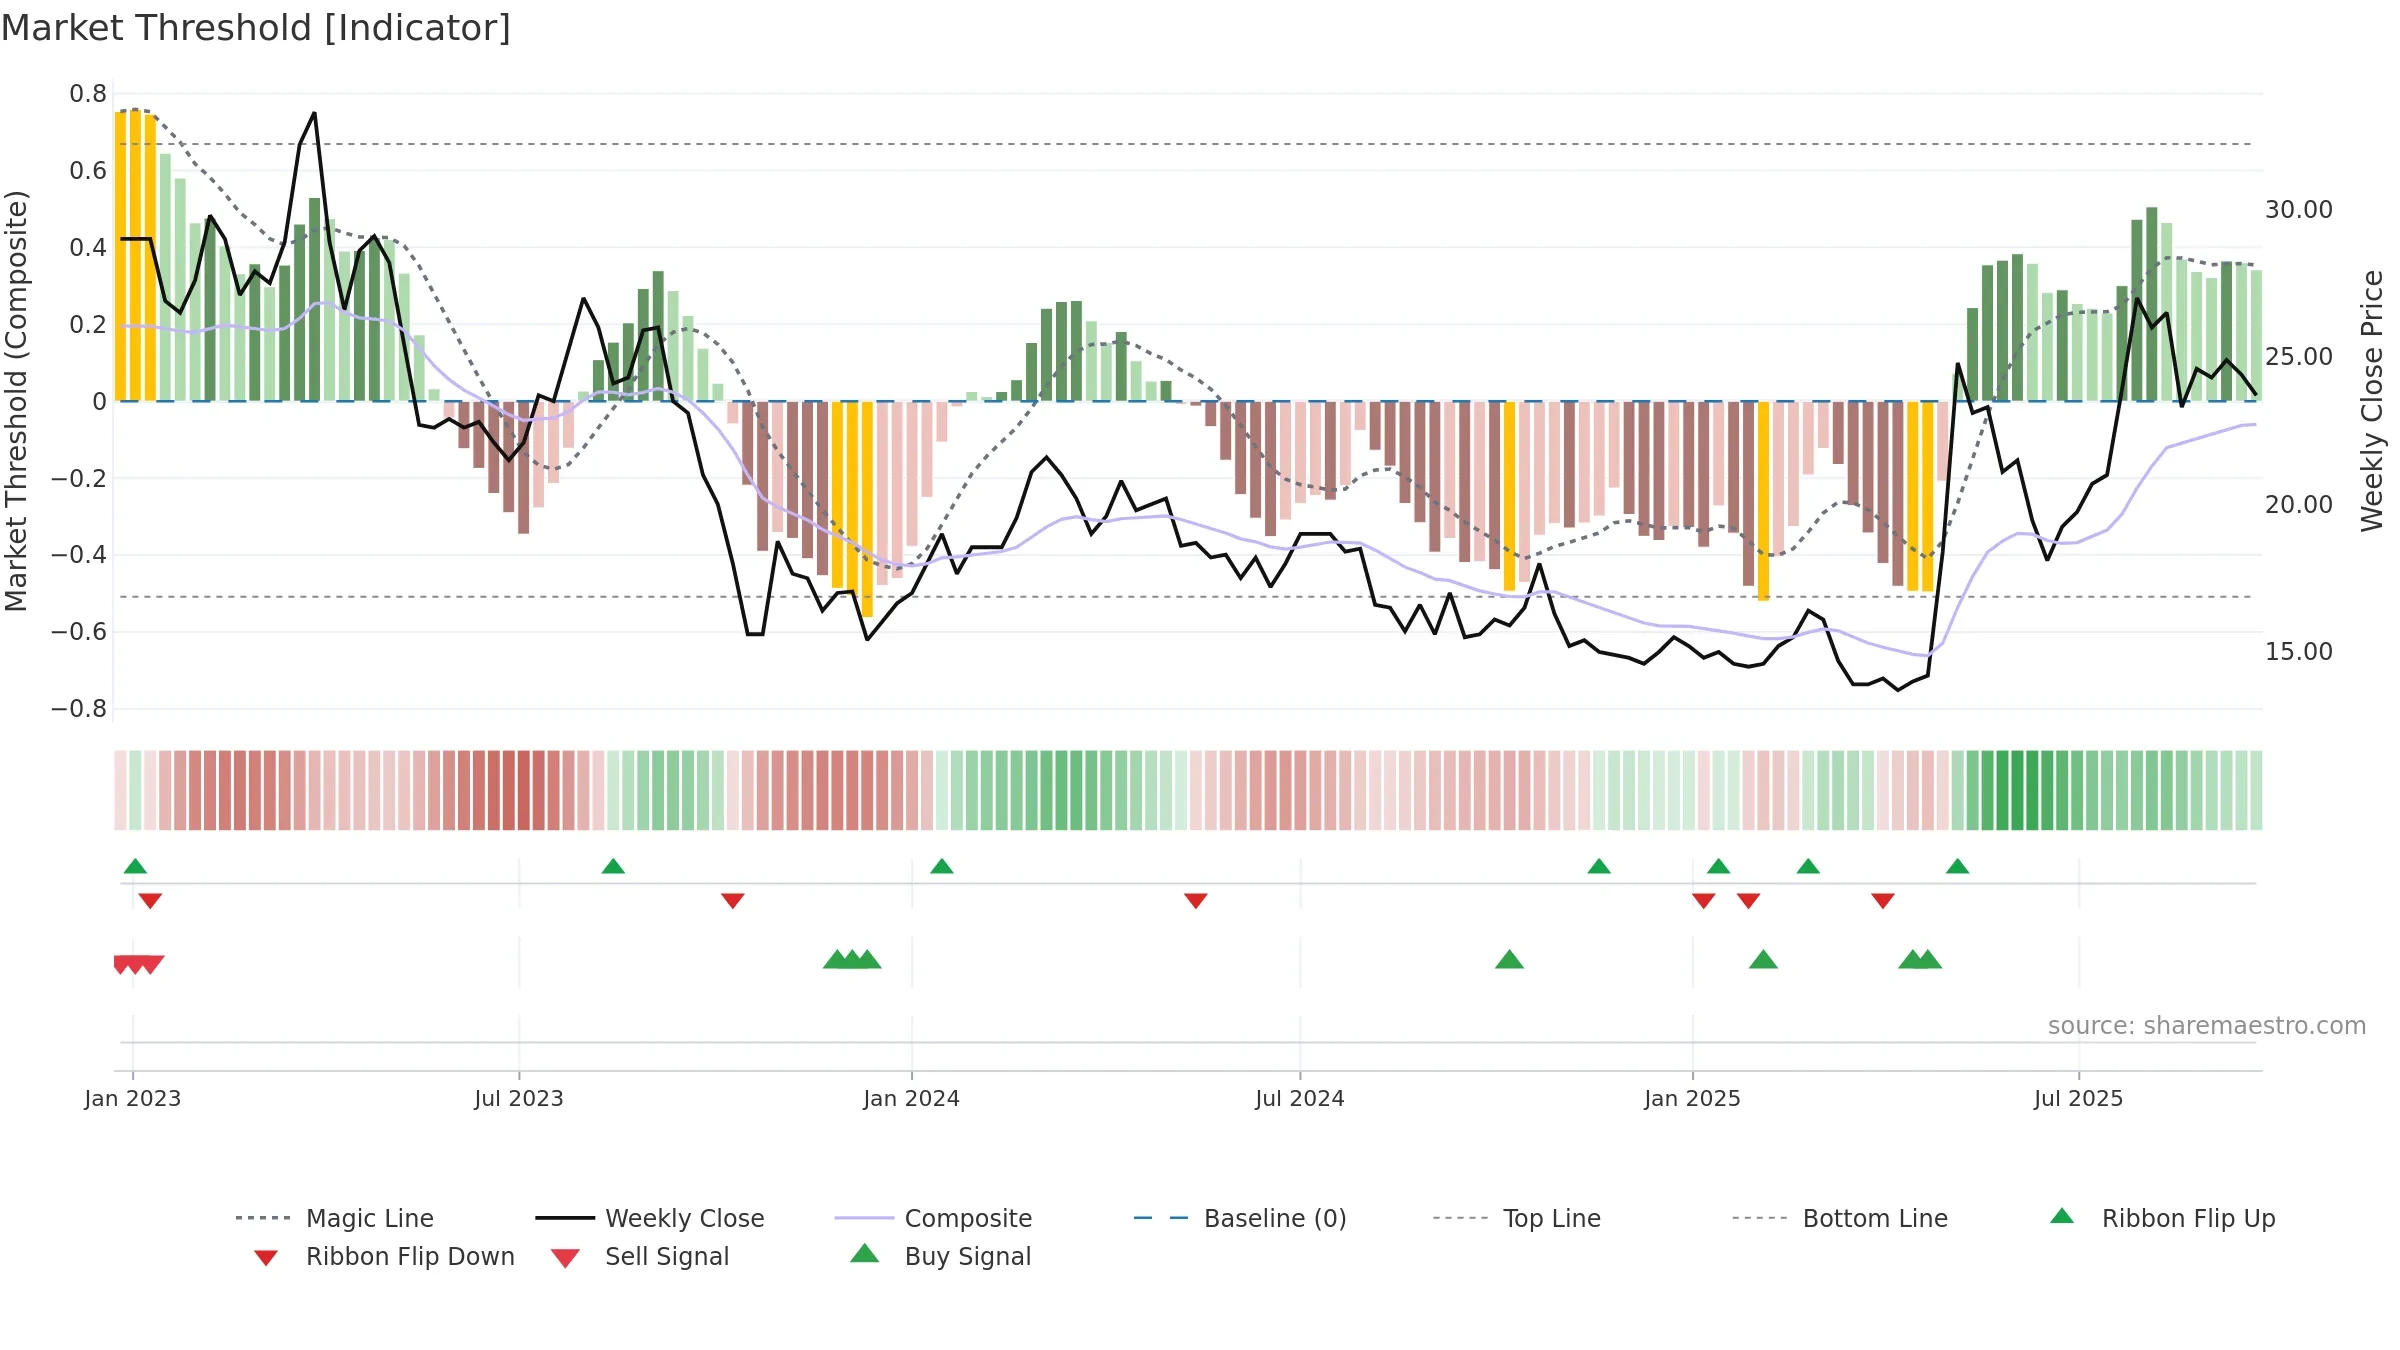
Task: Click the Jan 2024 x-axis label
Action: pyautogui.click(x=912, y=1099)
